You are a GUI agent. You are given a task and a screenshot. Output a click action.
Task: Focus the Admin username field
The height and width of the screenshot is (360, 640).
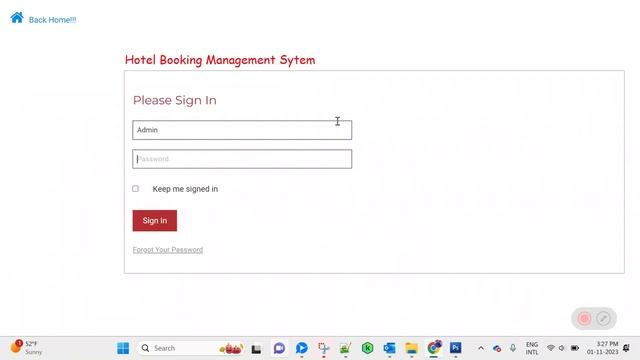(x=242, y=130)
